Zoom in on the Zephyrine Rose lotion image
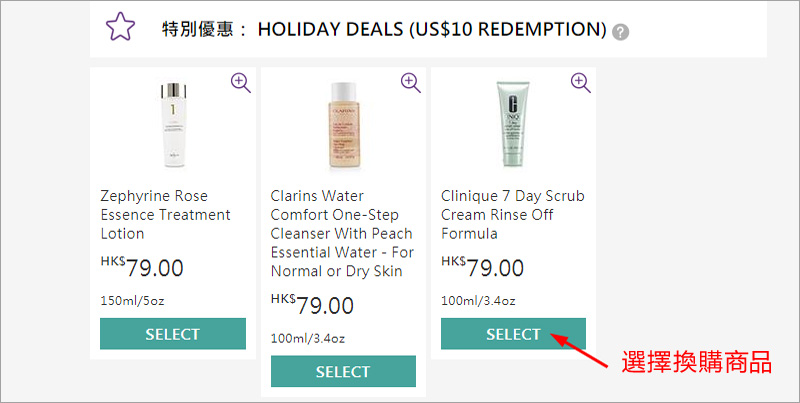The width and height of the screenshot is (800, 403). click(x=241, y=82)
